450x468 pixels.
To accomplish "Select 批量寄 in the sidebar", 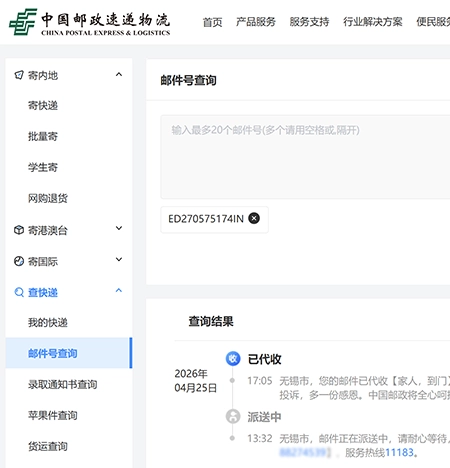I will 43,136.
